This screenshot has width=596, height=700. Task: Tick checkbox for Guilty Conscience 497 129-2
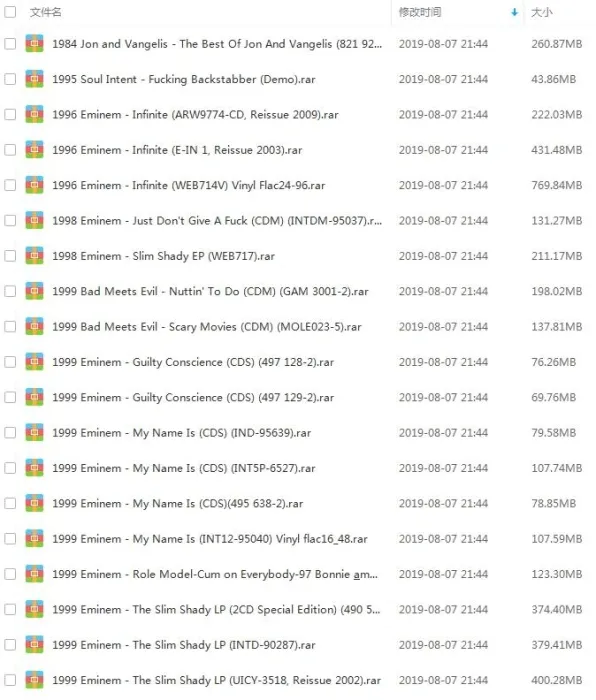[10, 397]
